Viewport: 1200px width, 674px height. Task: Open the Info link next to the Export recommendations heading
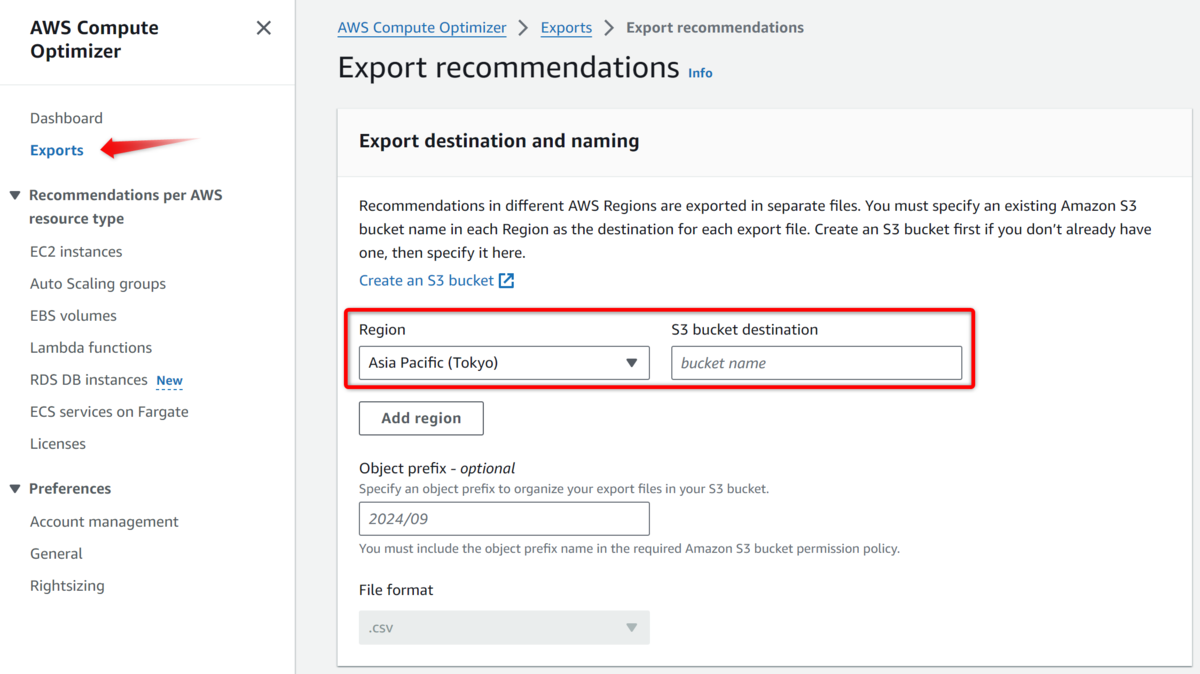700,73
